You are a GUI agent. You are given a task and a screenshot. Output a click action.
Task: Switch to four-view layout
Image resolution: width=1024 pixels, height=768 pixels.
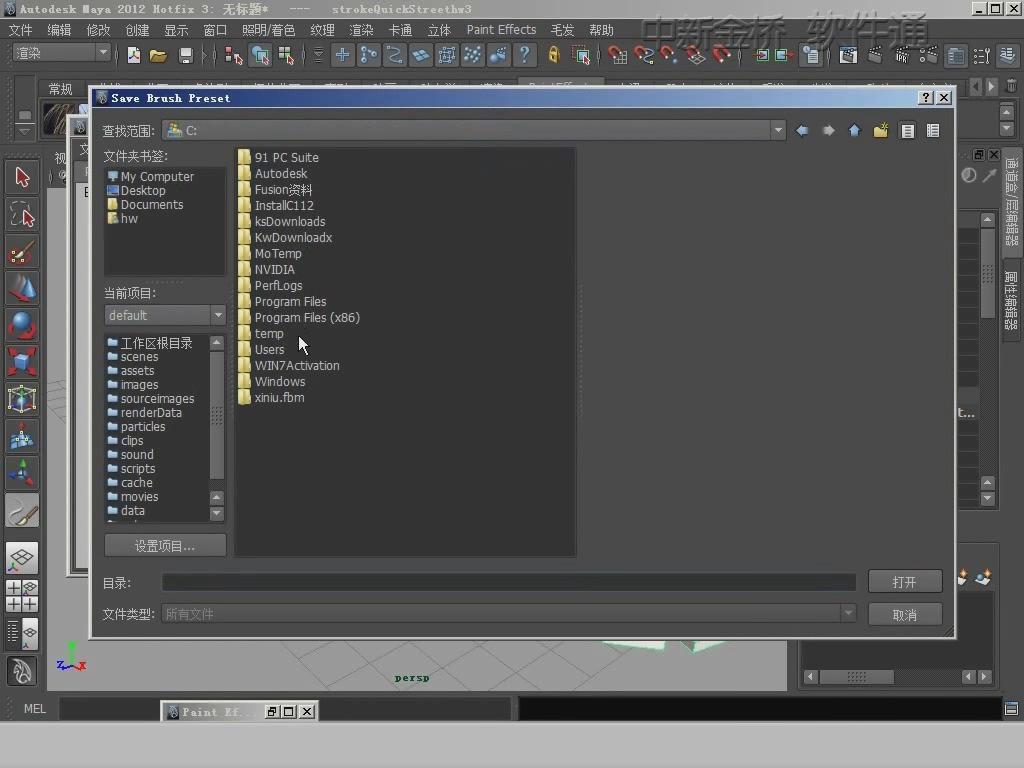click(x=22, y=596)
